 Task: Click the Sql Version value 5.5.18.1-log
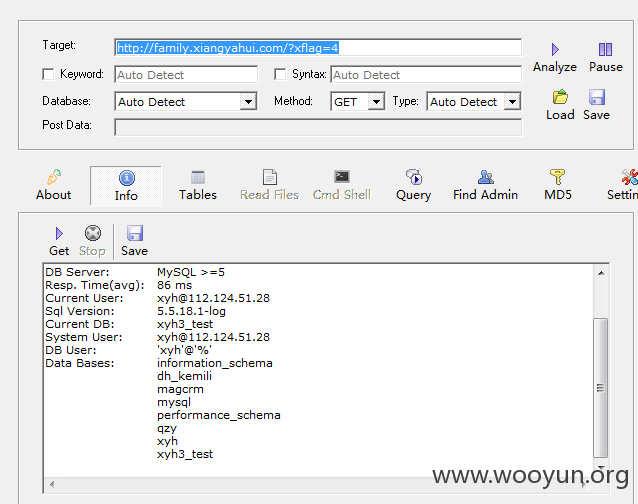191,311
